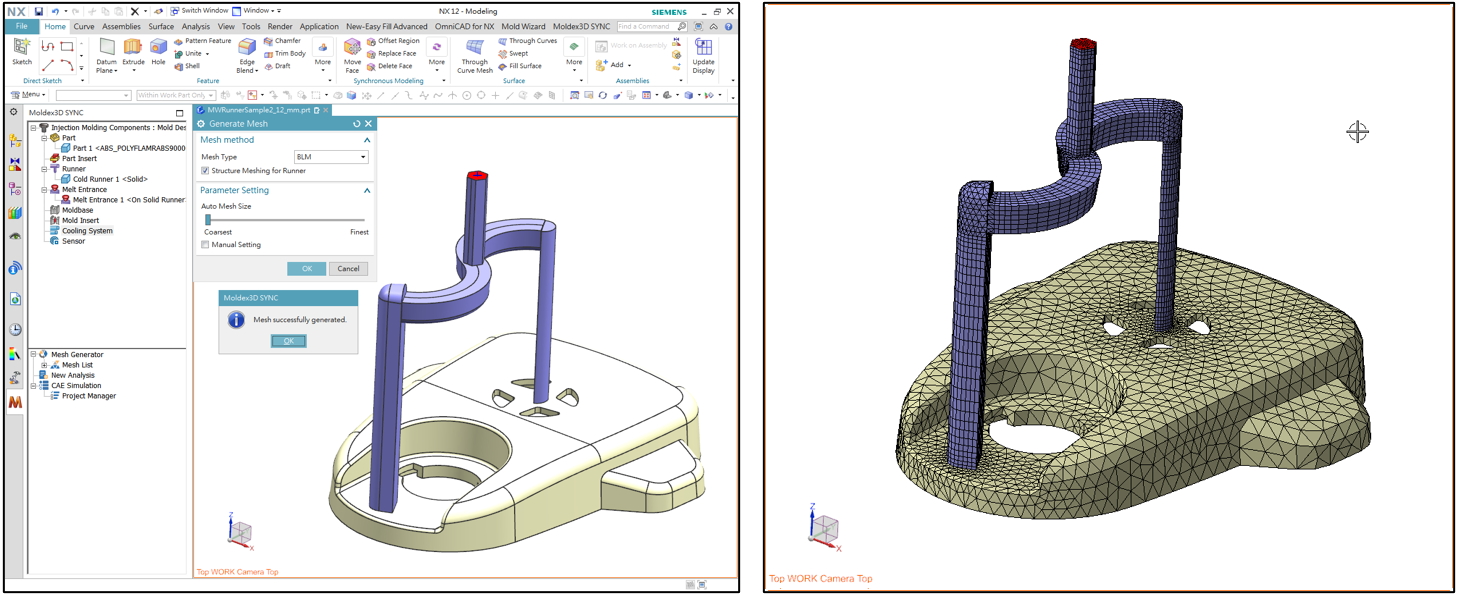Select the Replace Face command

tap(391, 54)
